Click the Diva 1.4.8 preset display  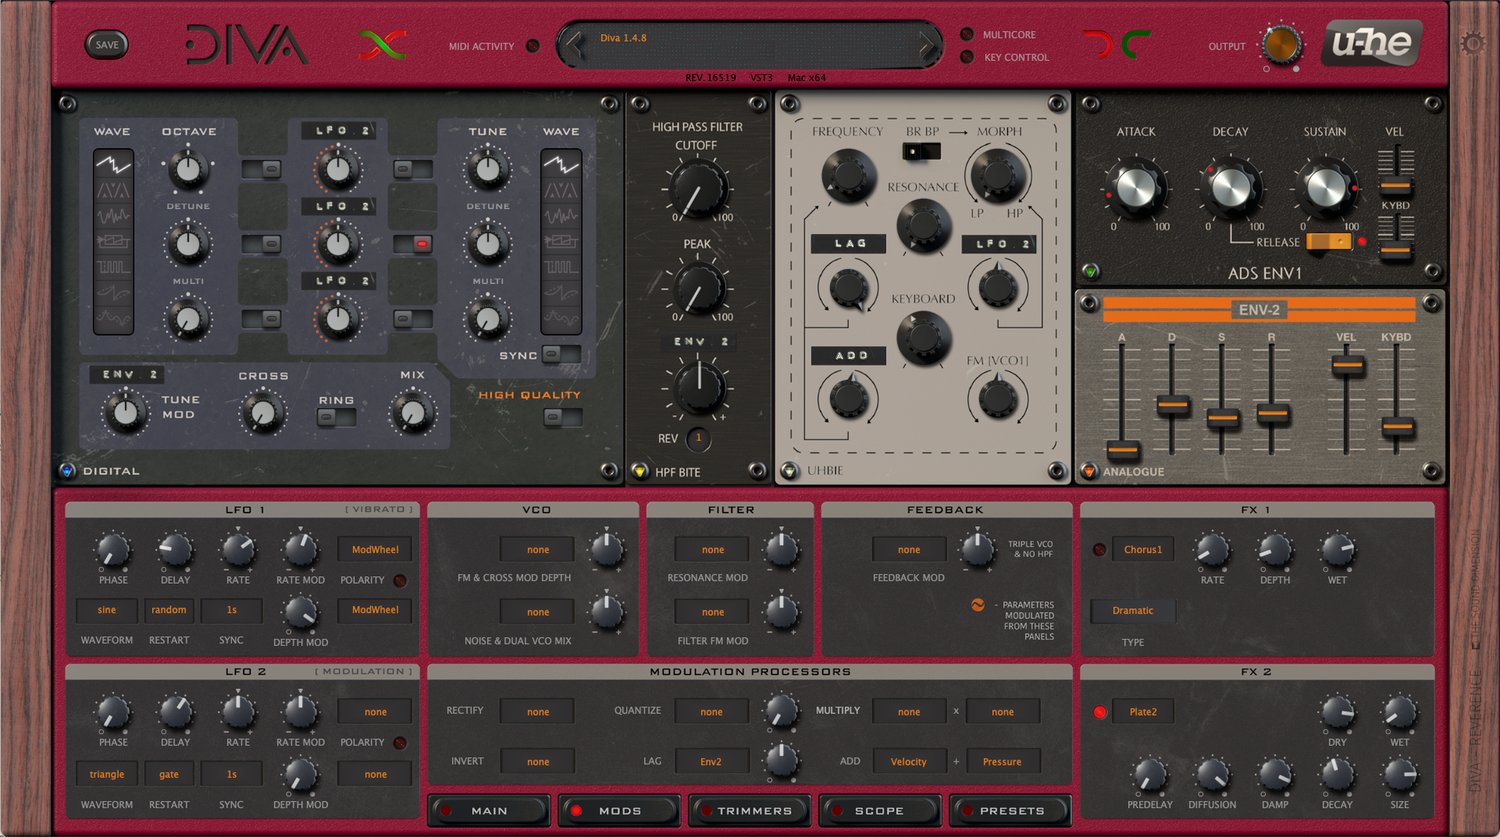pyautogui.click(x=750, y=46)
